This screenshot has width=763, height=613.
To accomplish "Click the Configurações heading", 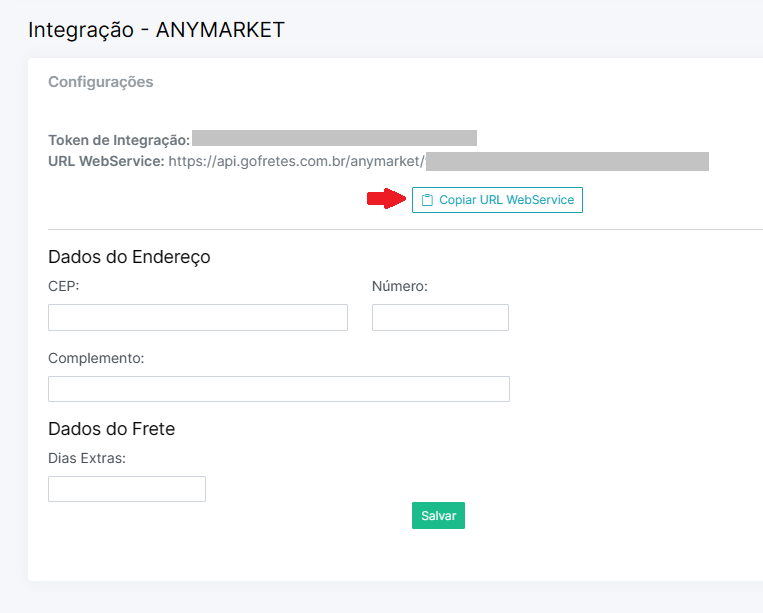I will [x=101, y=82].
